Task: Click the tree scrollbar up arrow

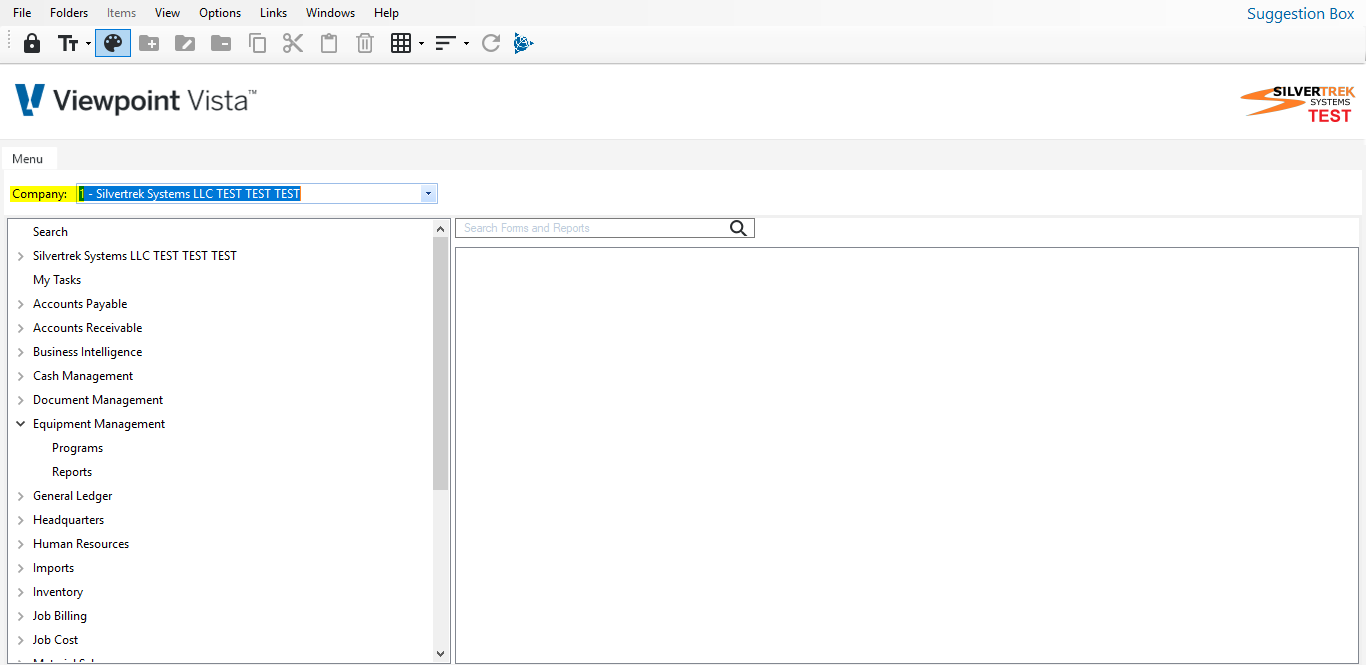Action: (441, 229)
